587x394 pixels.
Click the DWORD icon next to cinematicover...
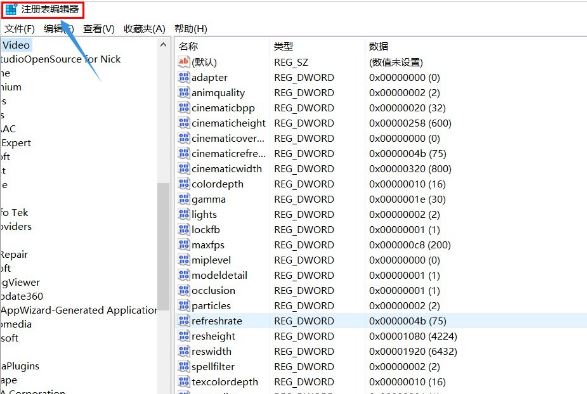183,138
